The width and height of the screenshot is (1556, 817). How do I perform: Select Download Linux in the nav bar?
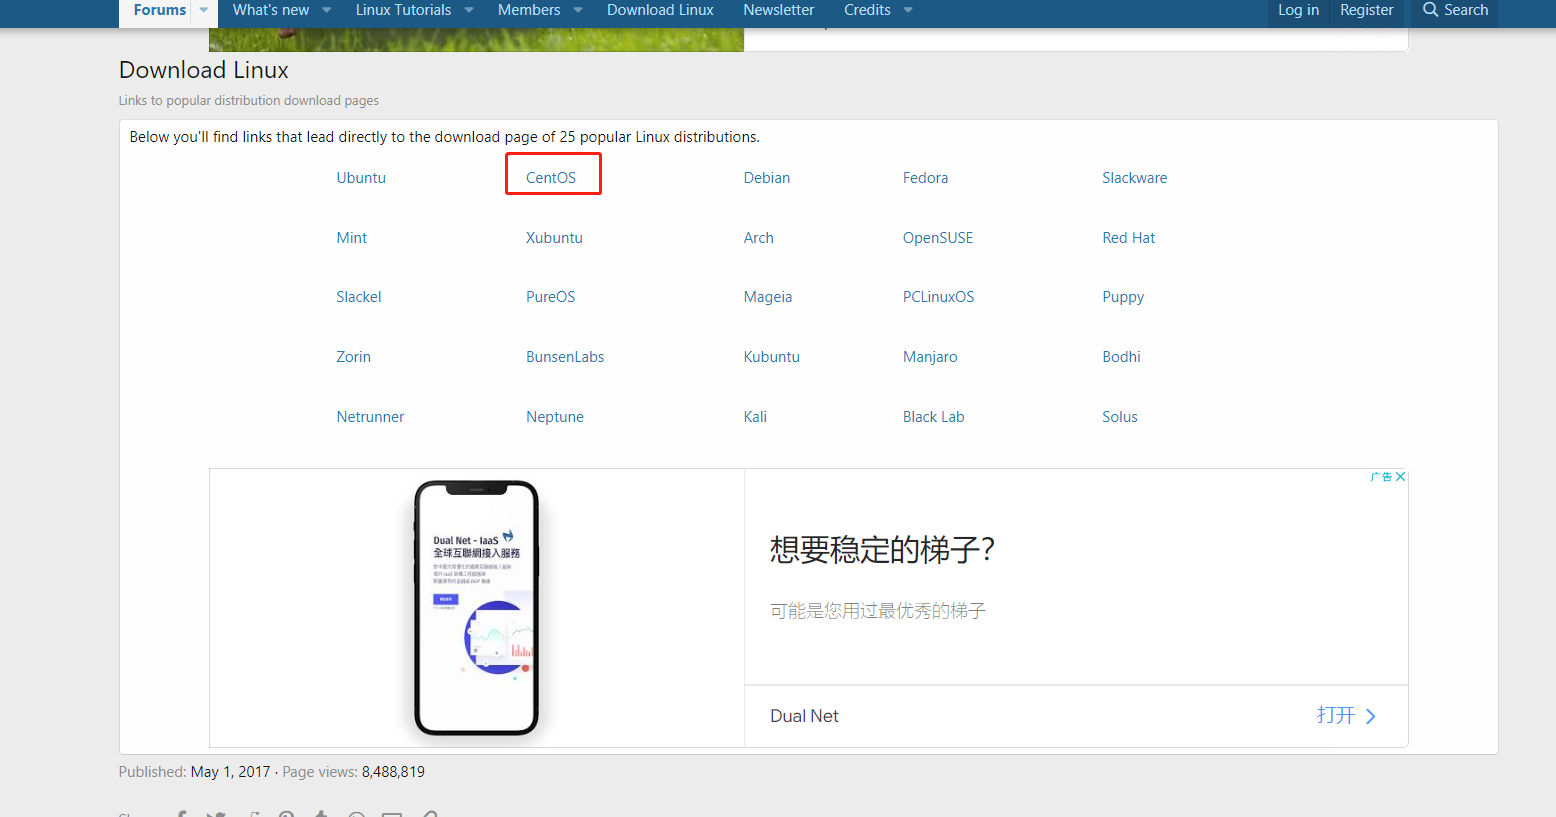(660, 10)
